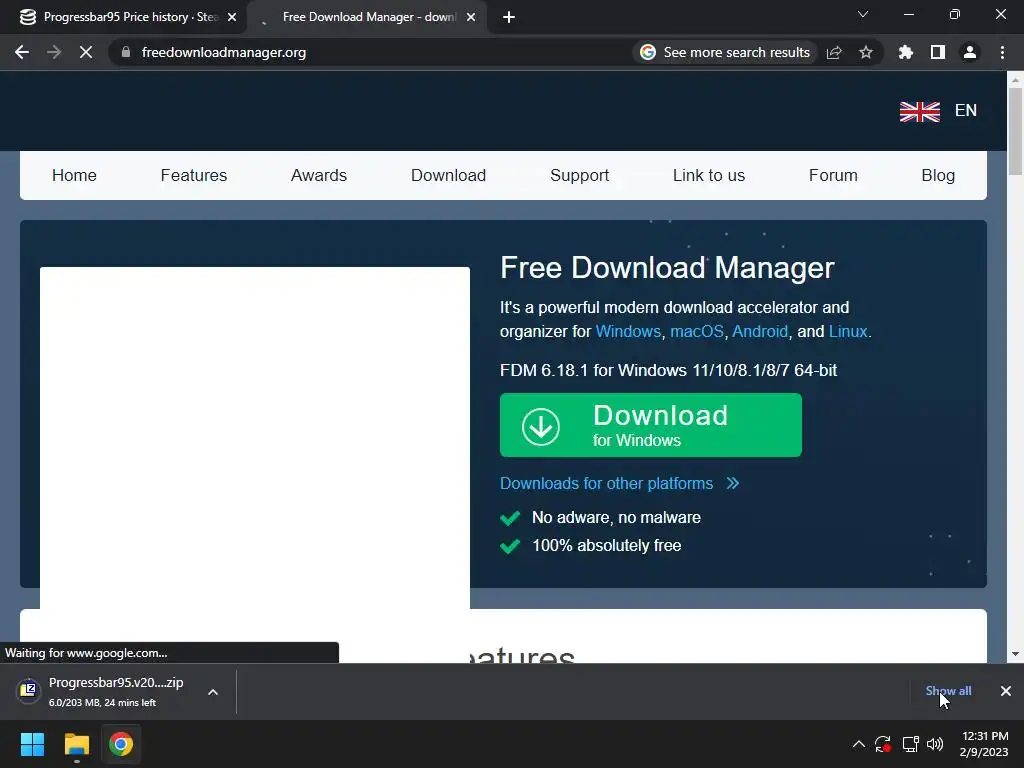Click the Google icon in address bar
This screenshot has width=1024, height=768.
coord(648,52)
